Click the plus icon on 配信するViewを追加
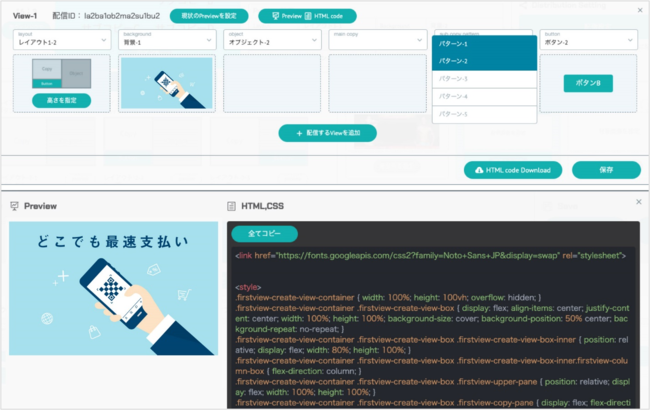Image resolution: width=650 pixels, height=411 pixels. coord(299,134)
